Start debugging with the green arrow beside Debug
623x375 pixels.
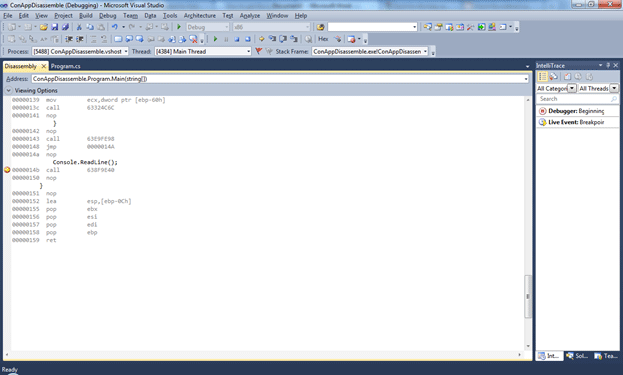[x=179, y=27]
